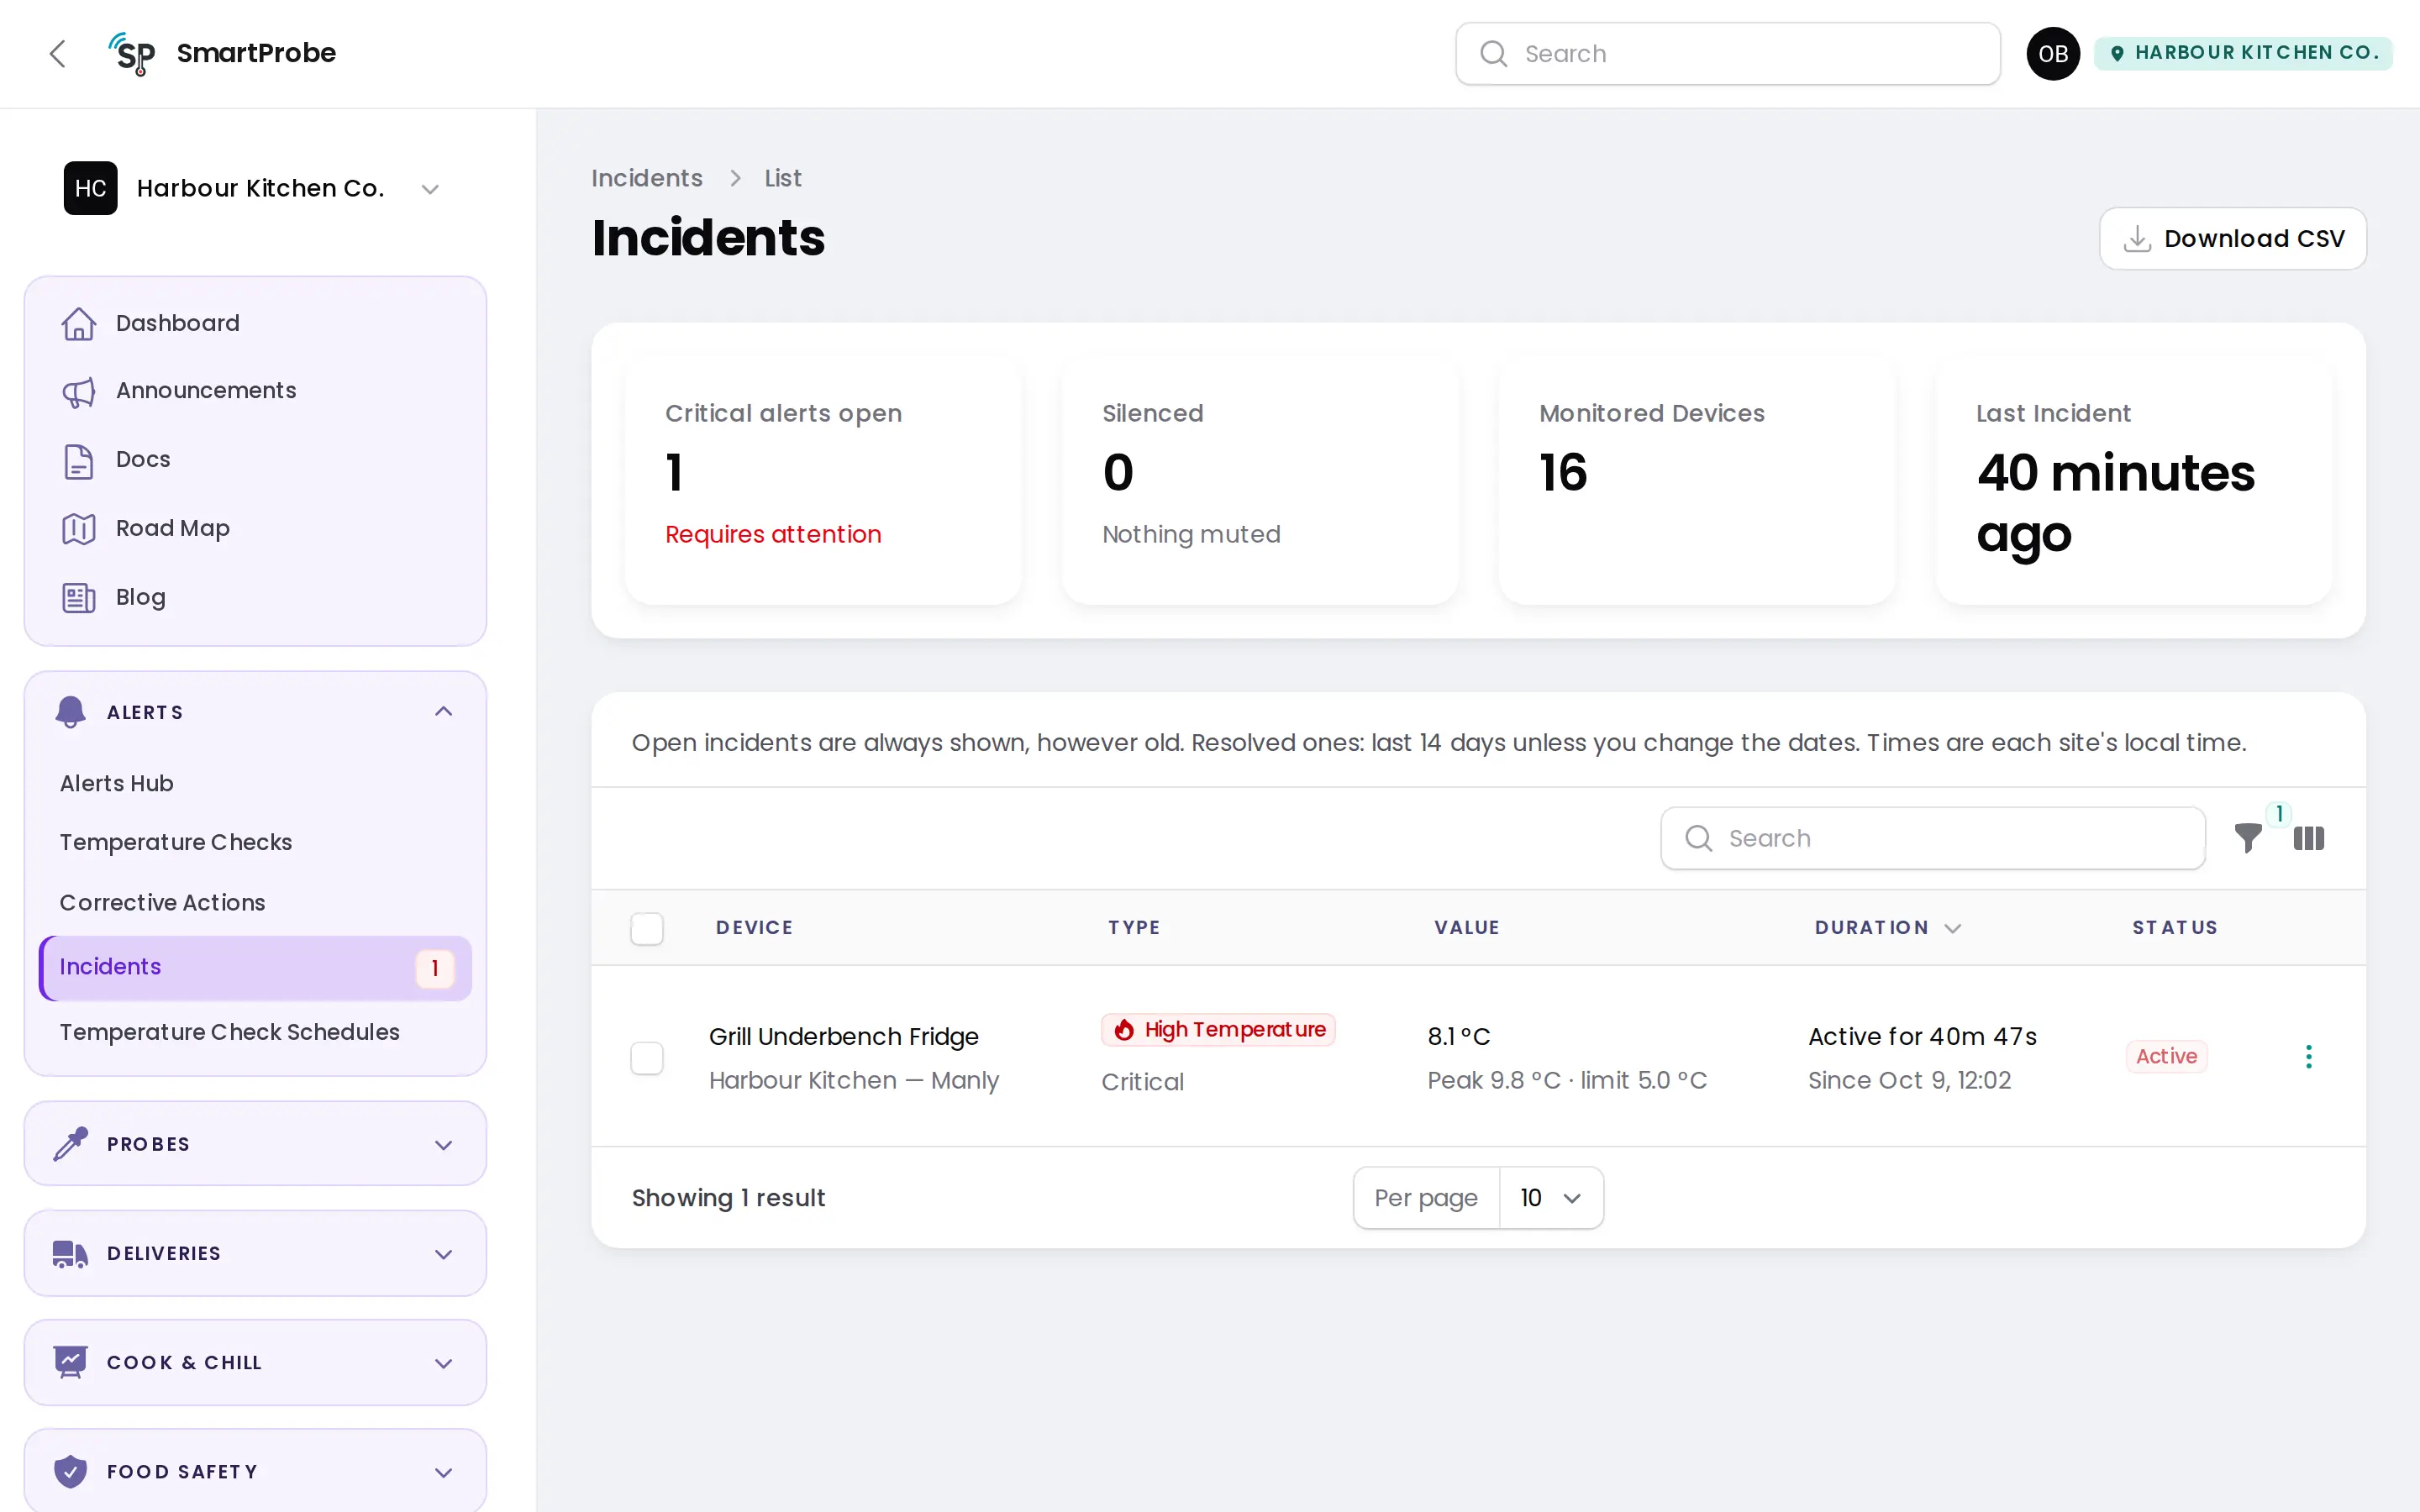Click the Dashboard home icon
2420x1512 pixels.
pyautogui.click(x=79, y=323)
